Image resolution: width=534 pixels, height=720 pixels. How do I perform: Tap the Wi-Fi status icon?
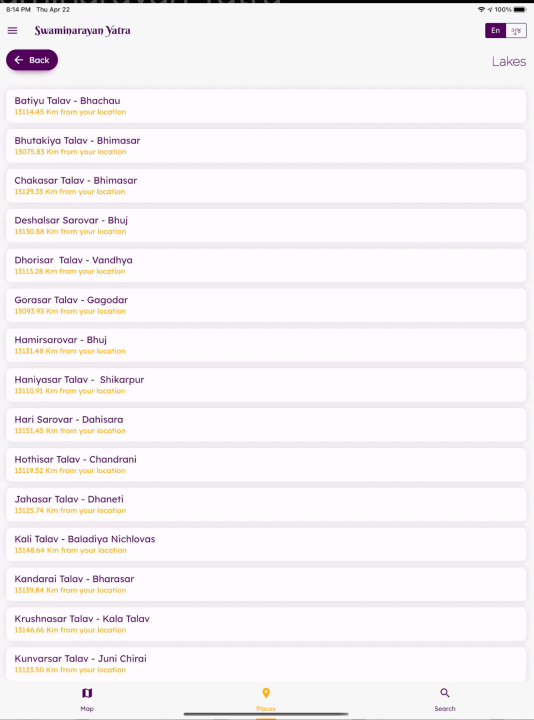coord(481,9)
